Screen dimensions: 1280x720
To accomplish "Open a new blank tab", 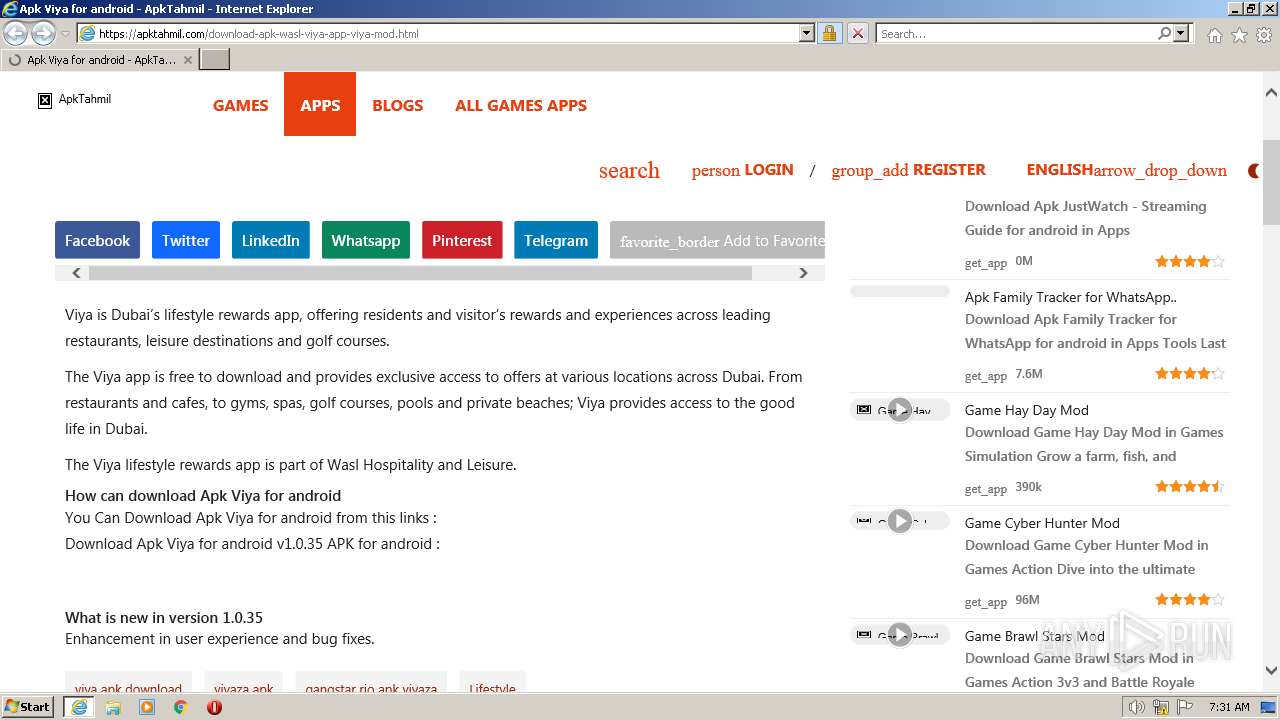I will 215,60.
